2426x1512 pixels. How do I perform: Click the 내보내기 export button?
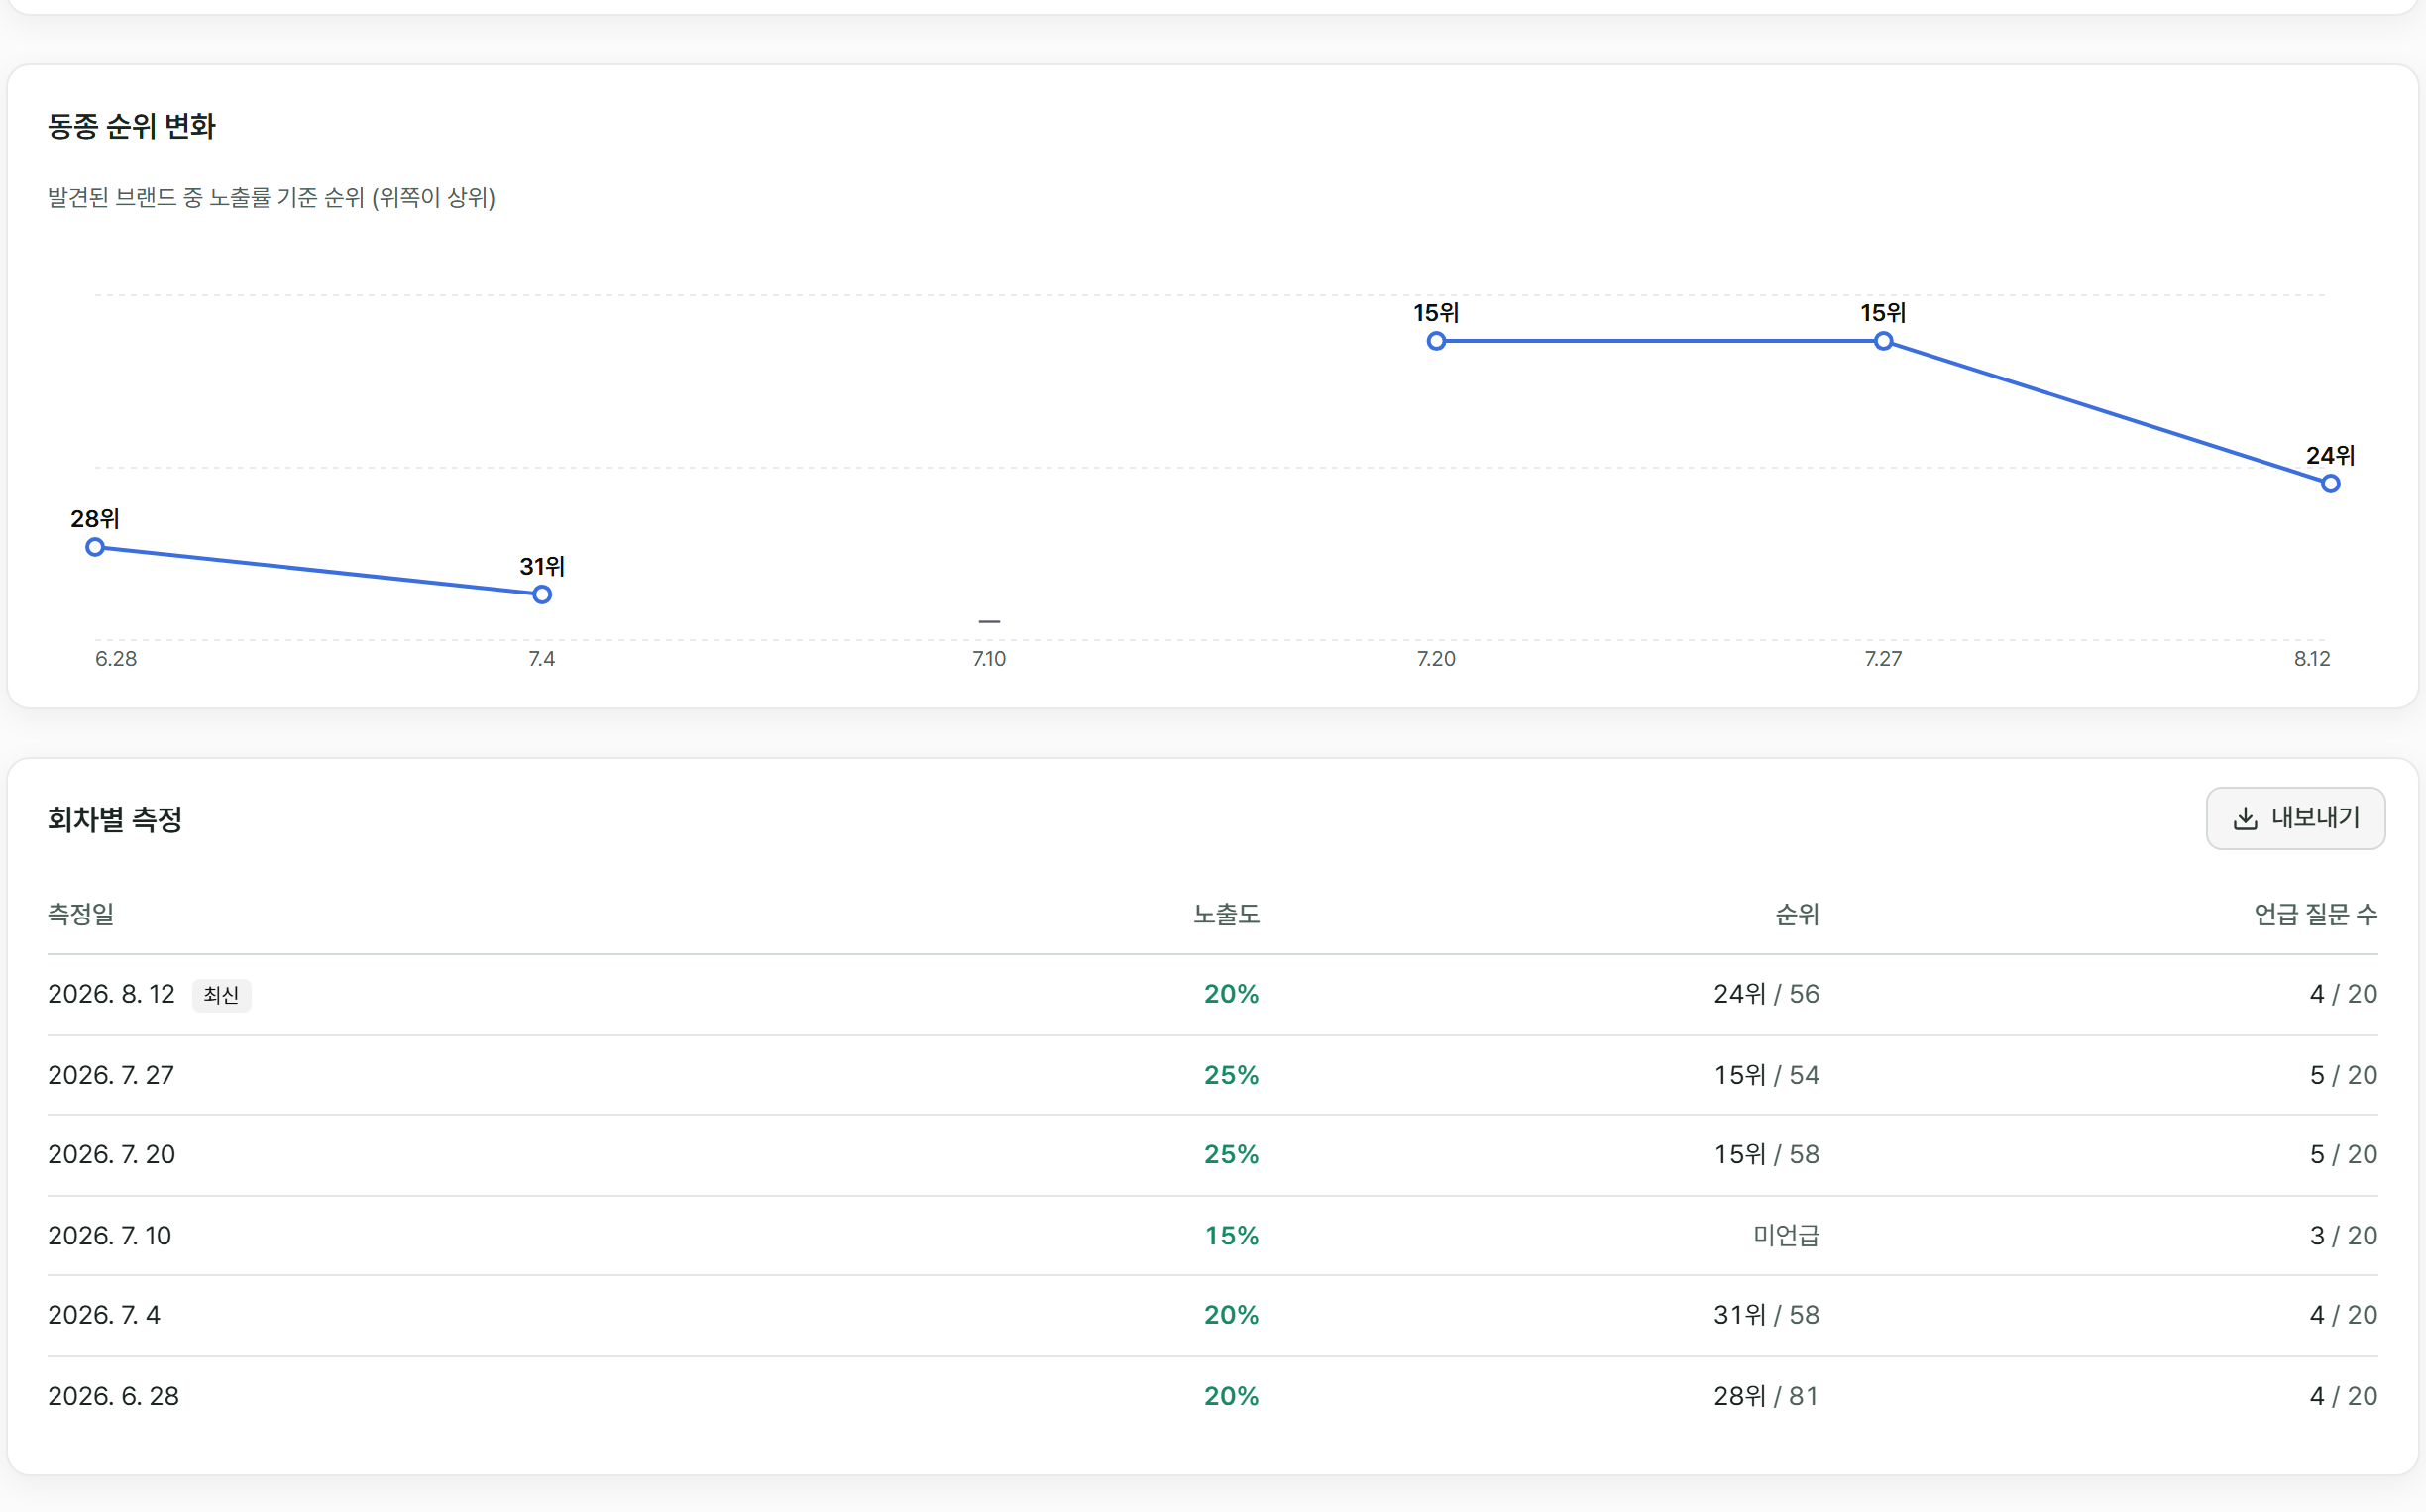pyautogui.click(x=2295, y=818)
